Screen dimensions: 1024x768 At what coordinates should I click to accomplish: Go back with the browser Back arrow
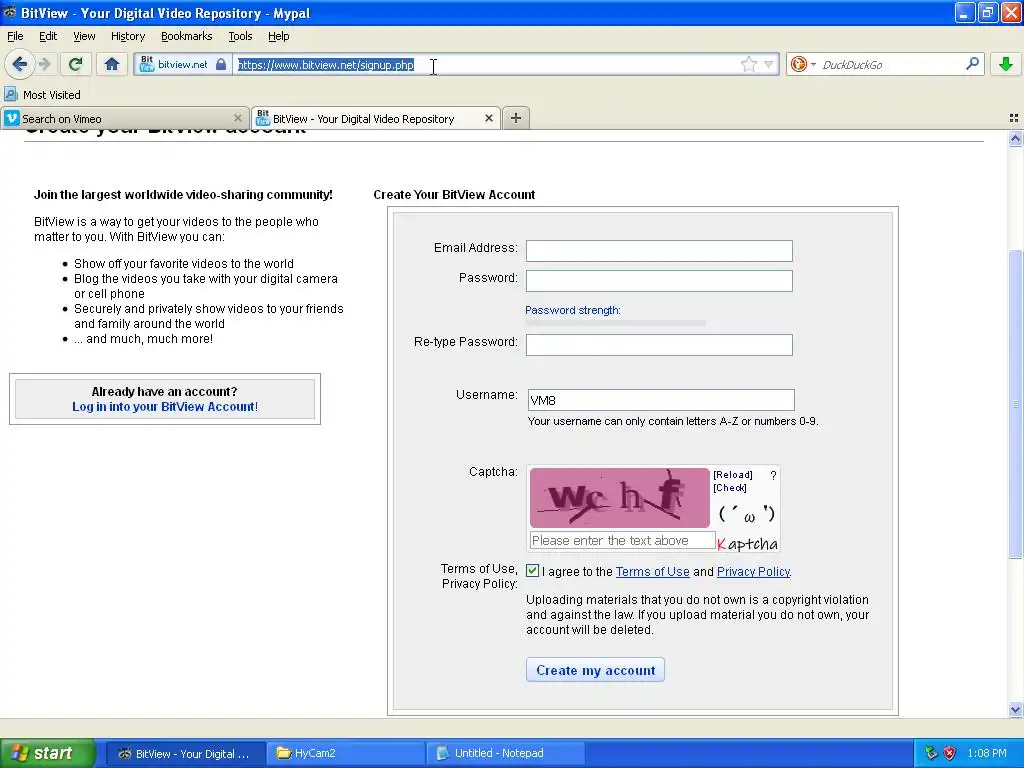[19, 64]
